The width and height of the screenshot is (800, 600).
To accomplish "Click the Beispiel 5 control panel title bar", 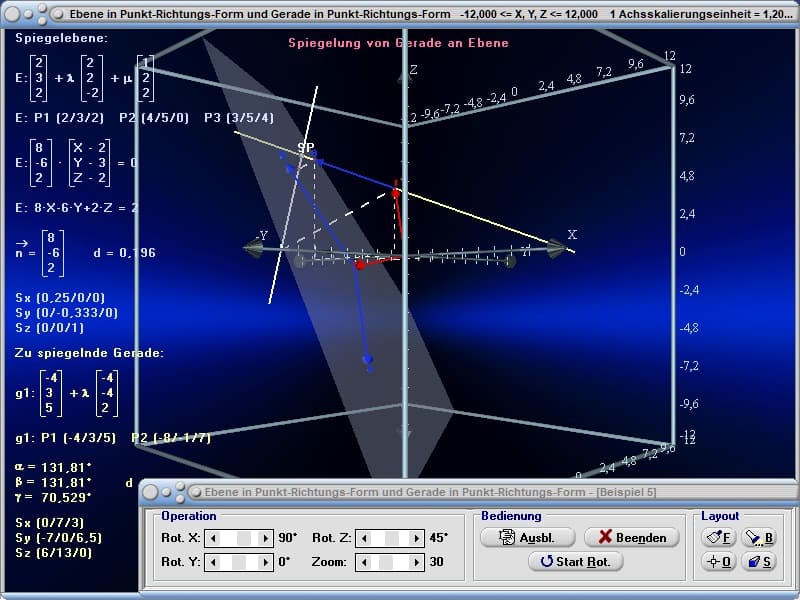I will pyautogui.click(x=430, y=492).
